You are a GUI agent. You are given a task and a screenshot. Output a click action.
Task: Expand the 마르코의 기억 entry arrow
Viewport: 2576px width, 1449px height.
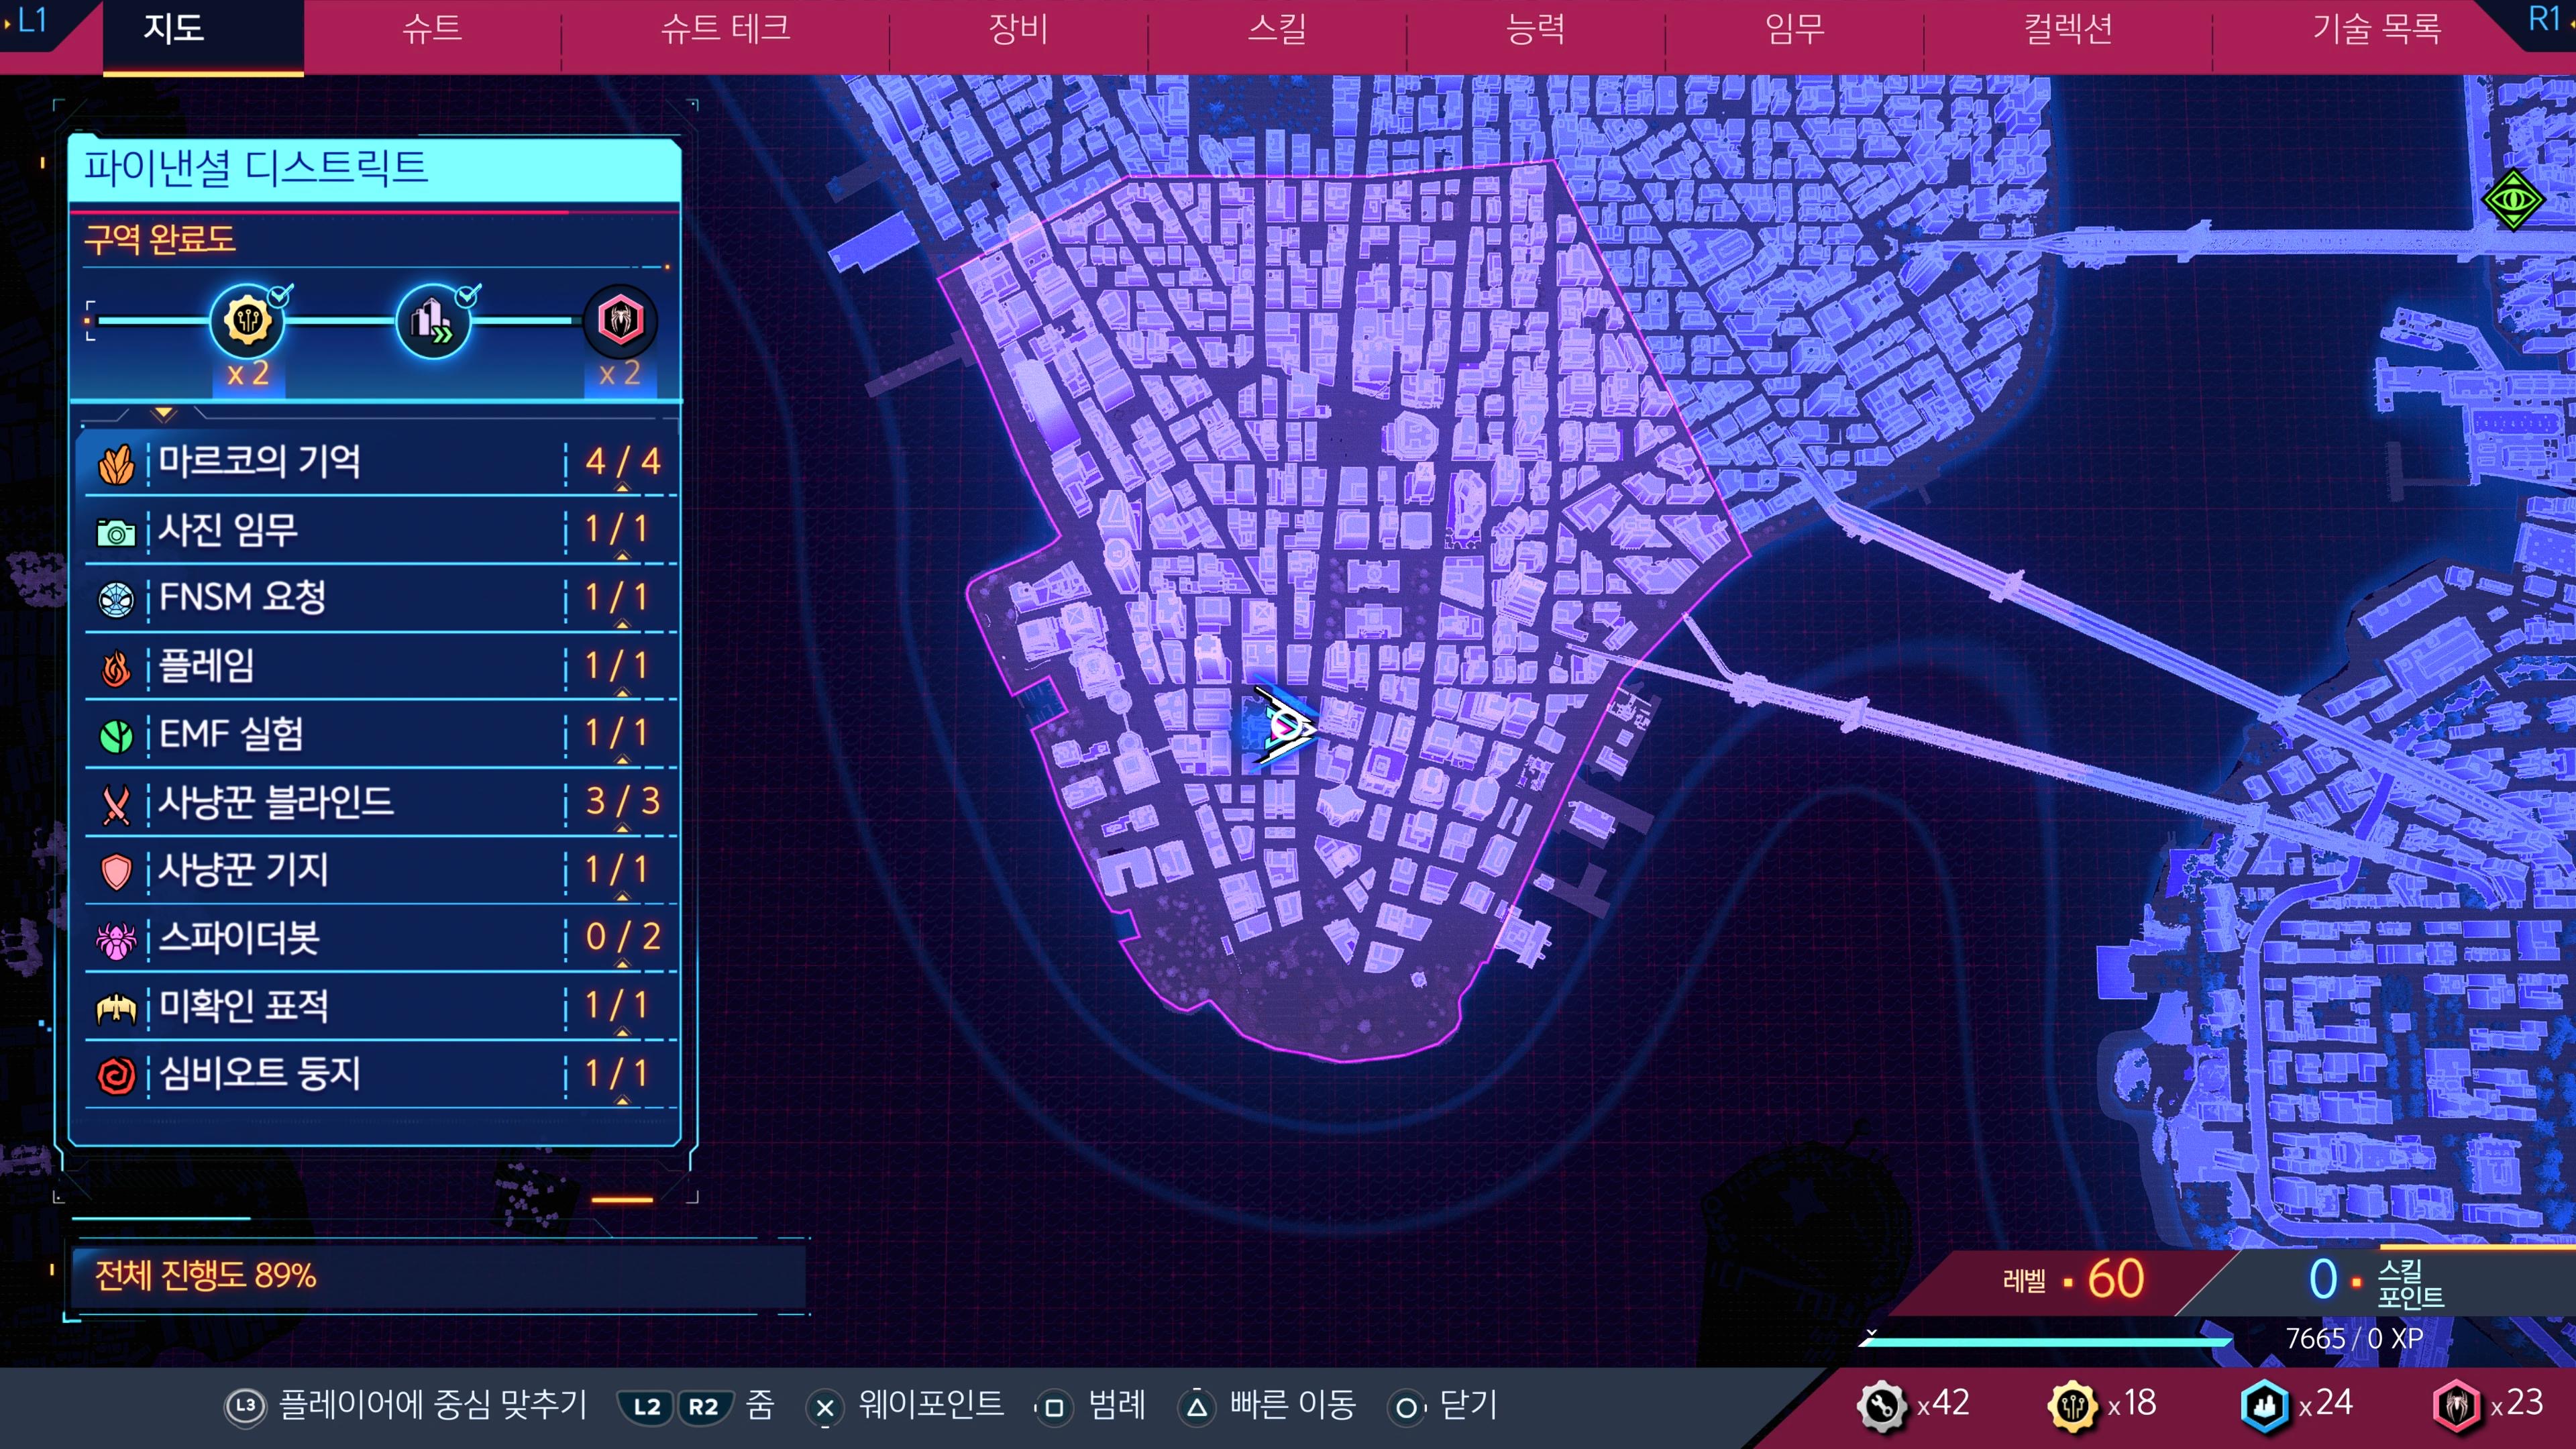(622, 488)
